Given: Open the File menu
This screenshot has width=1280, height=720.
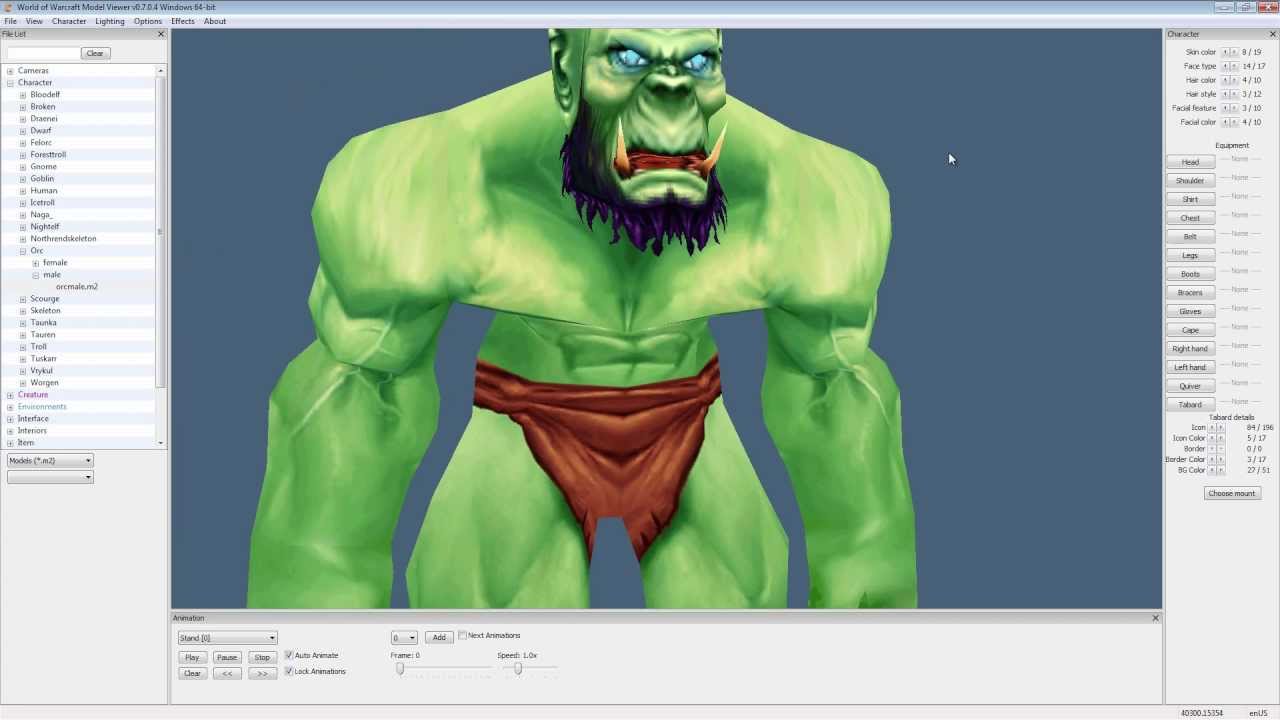Looking at the screenshot, I should pyautogui.click(x=10, y=21).
